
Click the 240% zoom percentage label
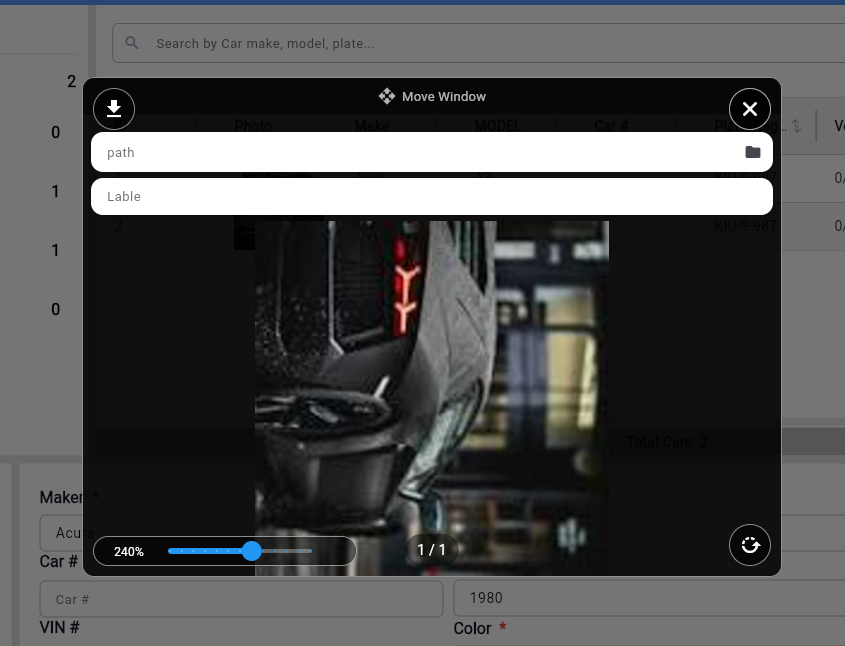pos(129,552)
